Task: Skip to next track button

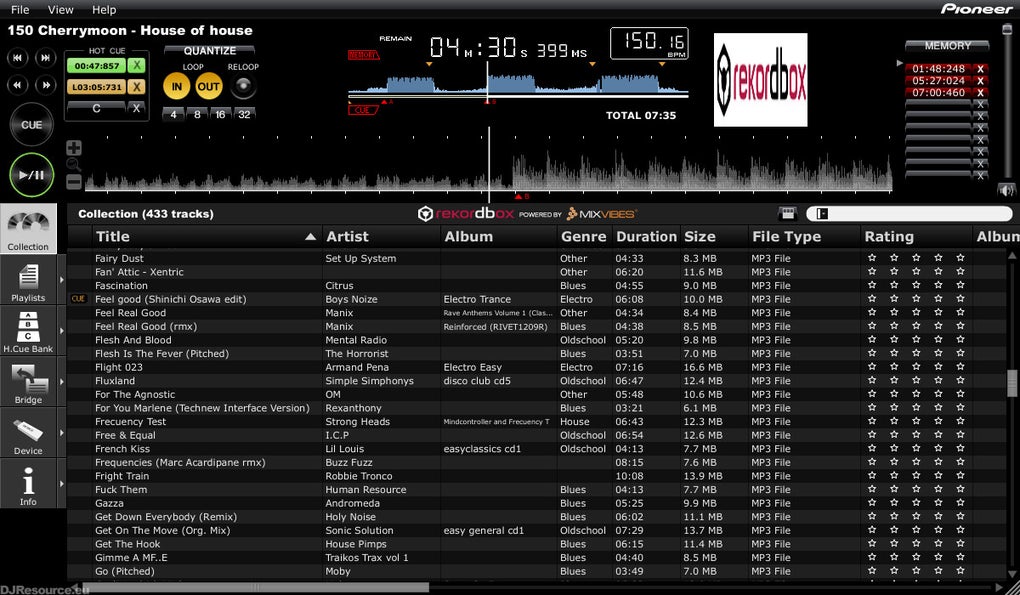Action: click(x=46, y=58)
